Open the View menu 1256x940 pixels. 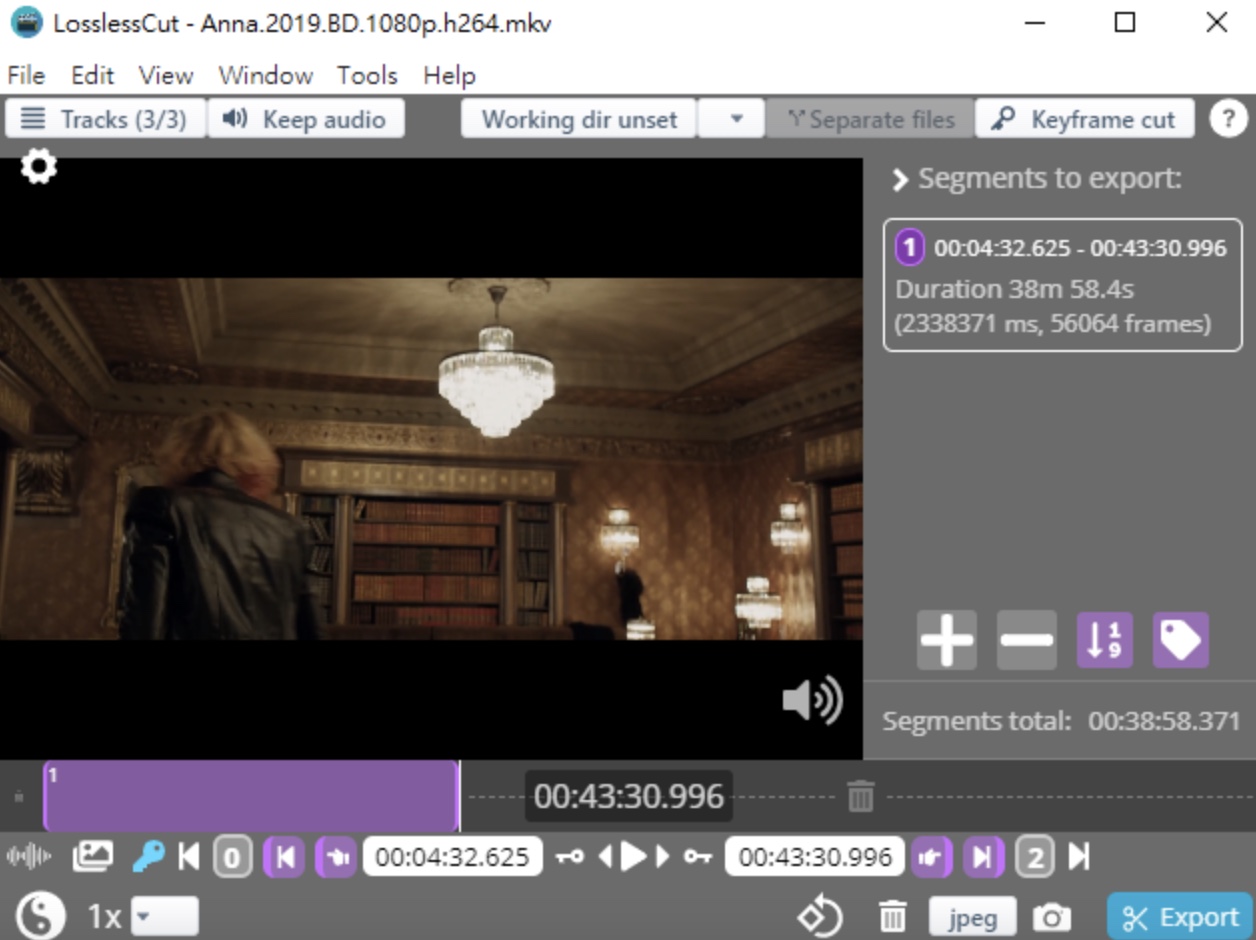coord(166,75)
